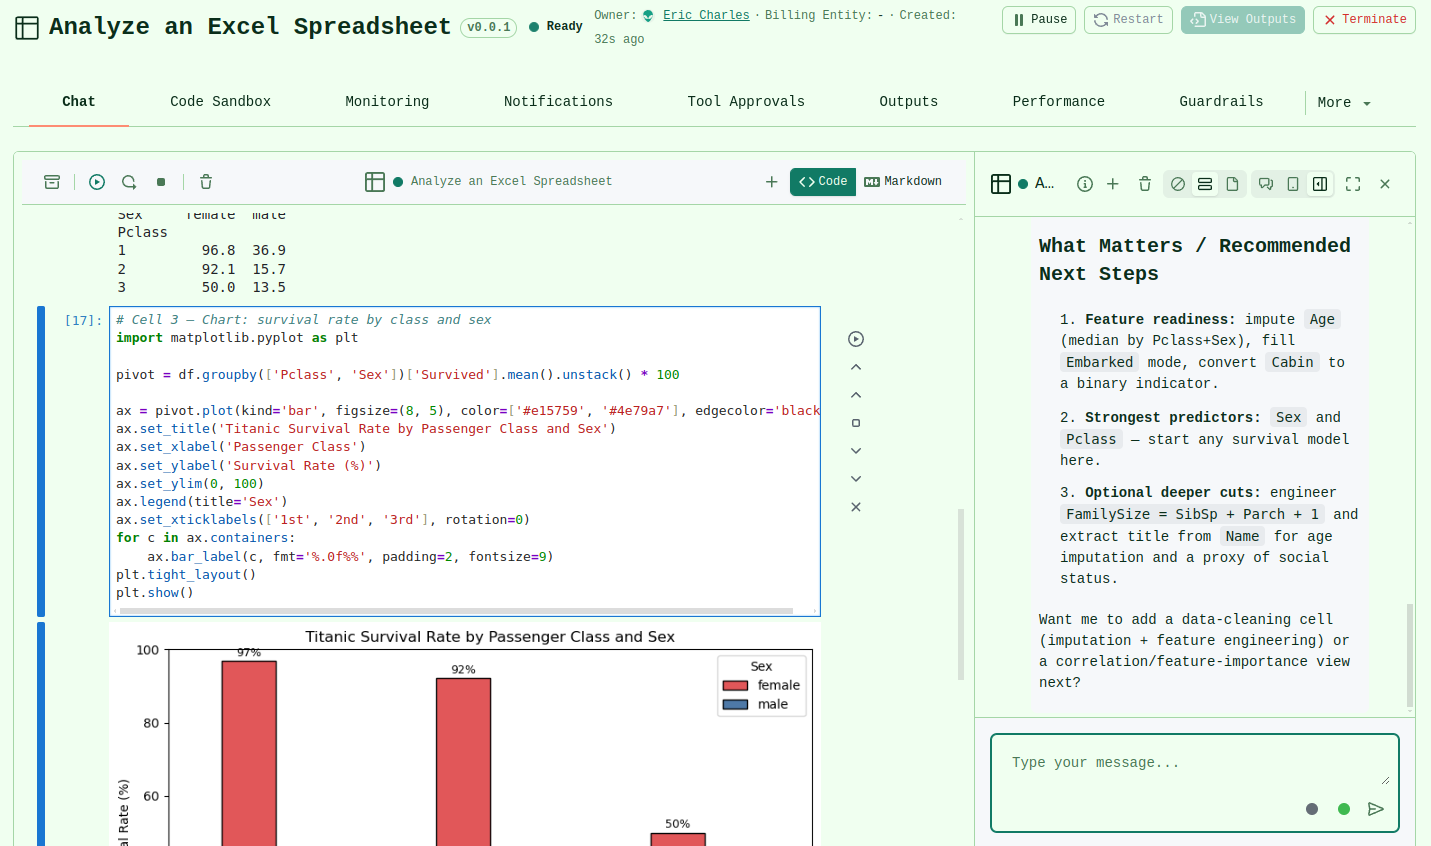This screenshot has height=846, width=1431.
Task: Open the More tabs dropdown
Action: coord(1344,102)
